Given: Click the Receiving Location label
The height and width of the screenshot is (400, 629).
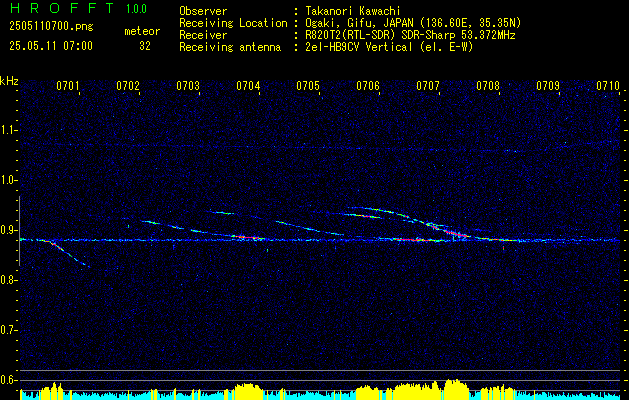Looking at the screenshot, I should [x=233, y=23].
